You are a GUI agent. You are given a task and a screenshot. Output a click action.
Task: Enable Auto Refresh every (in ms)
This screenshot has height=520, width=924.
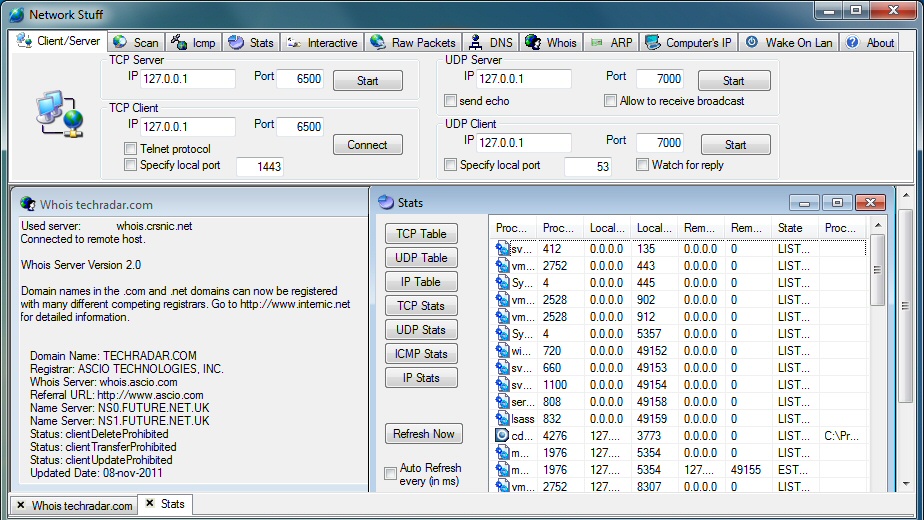click(390, 473)
